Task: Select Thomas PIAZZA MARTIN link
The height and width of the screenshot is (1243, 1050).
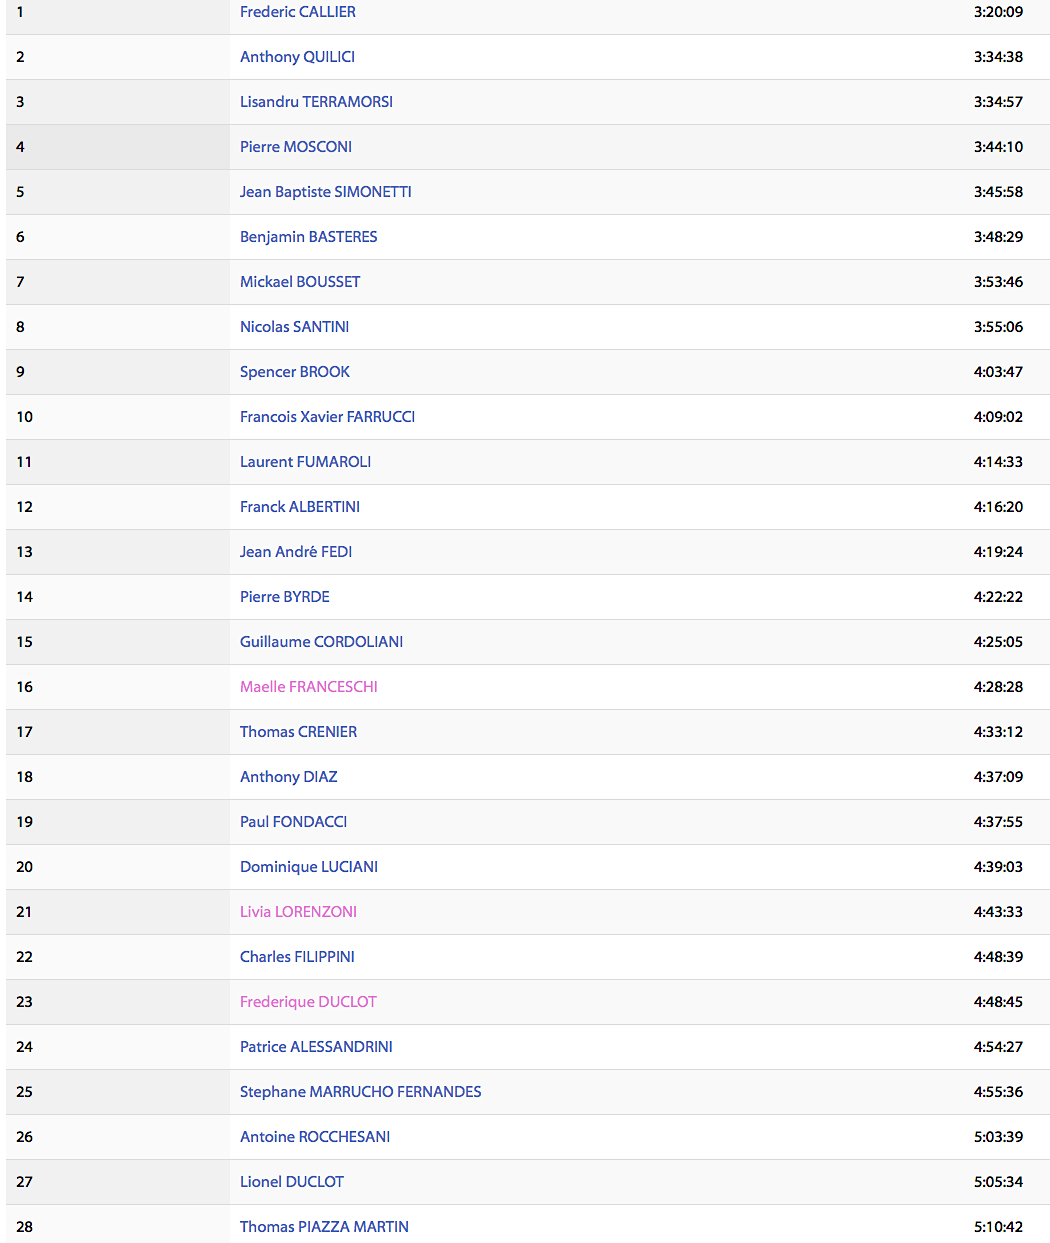Action: click(324, 1227)
